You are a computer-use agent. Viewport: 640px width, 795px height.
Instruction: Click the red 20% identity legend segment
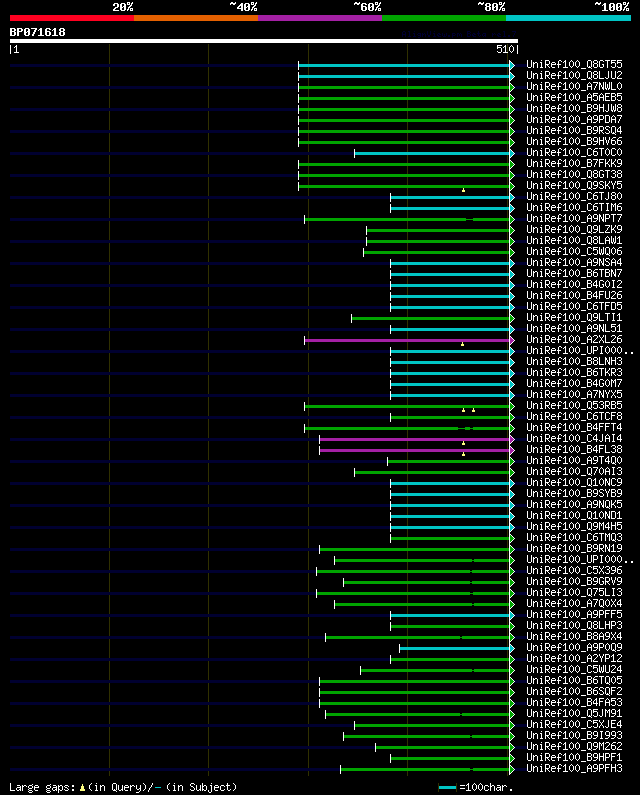[x=72, y=18]
